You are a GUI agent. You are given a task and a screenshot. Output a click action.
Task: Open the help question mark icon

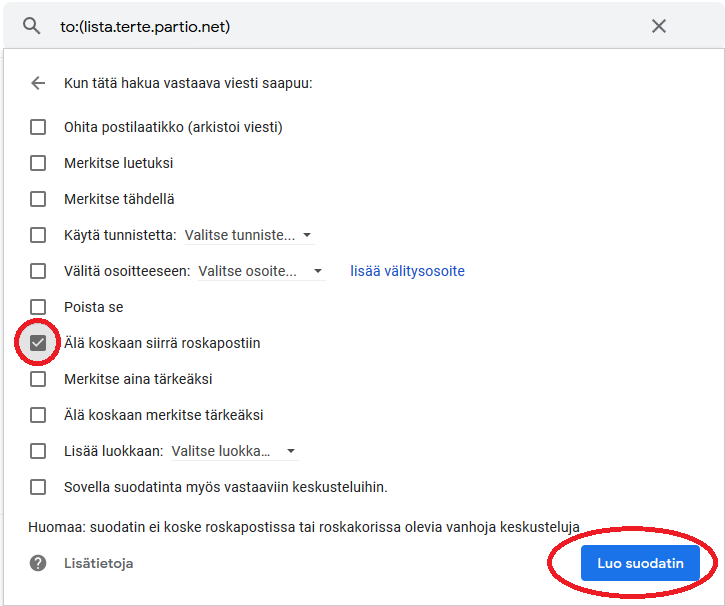[x=38, y=563]
